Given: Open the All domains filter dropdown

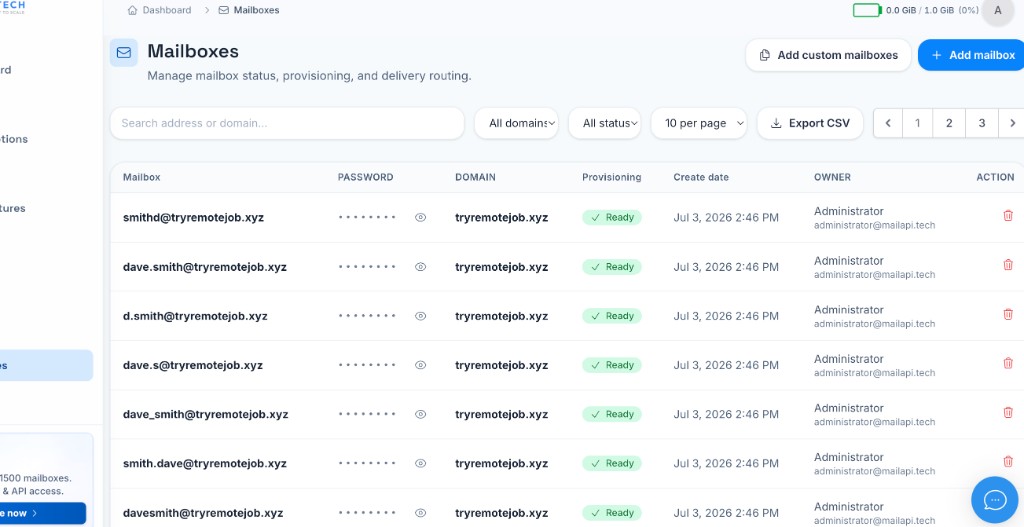Looking at the screenshot, I should (516, 123).
